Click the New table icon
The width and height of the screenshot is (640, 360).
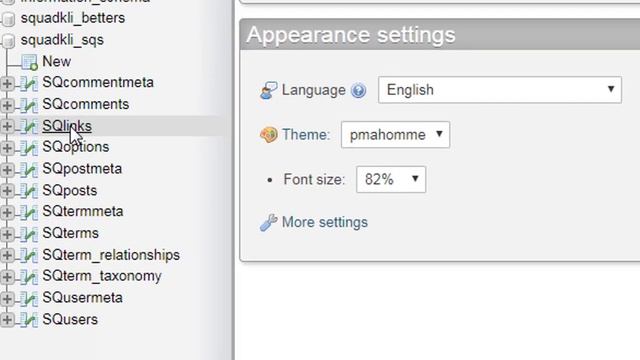tap(29, 62)
